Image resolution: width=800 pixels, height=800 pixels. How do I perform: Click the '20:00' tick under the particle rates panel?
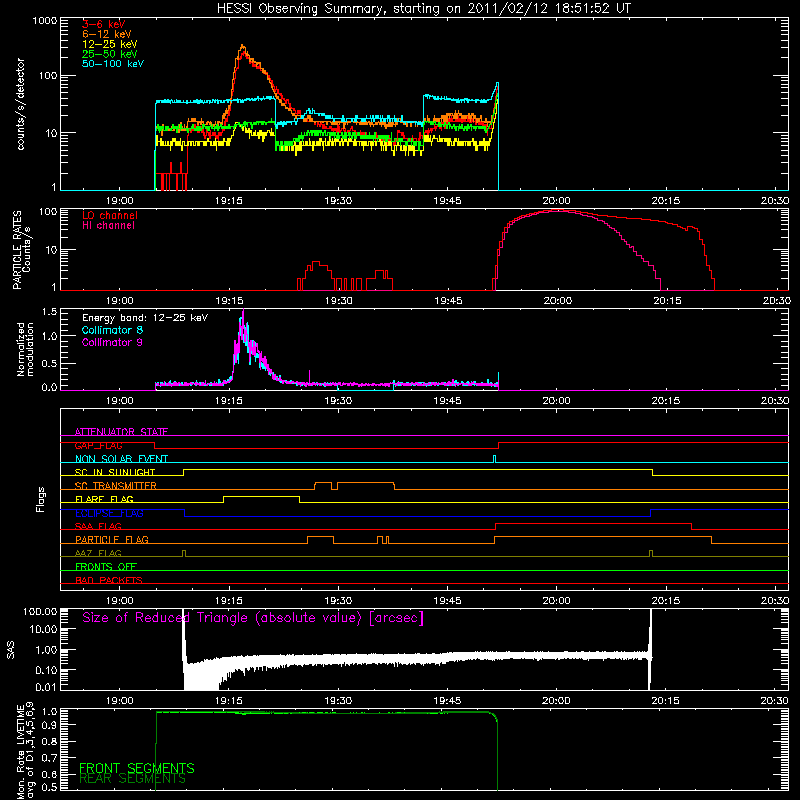[x=558, y=301]
